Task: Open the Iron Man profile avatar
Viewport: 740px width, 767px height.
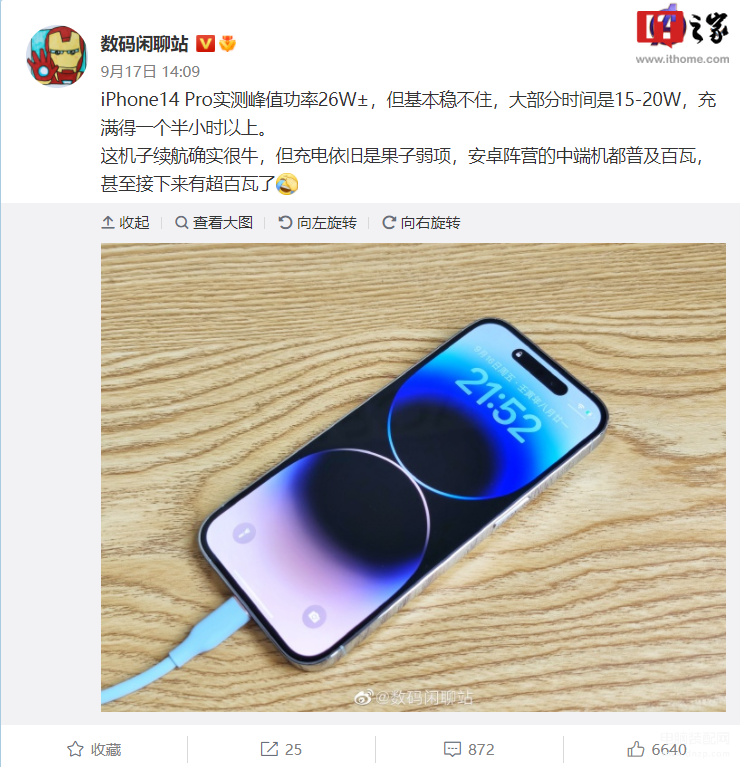Action: [x=57, y=56]
